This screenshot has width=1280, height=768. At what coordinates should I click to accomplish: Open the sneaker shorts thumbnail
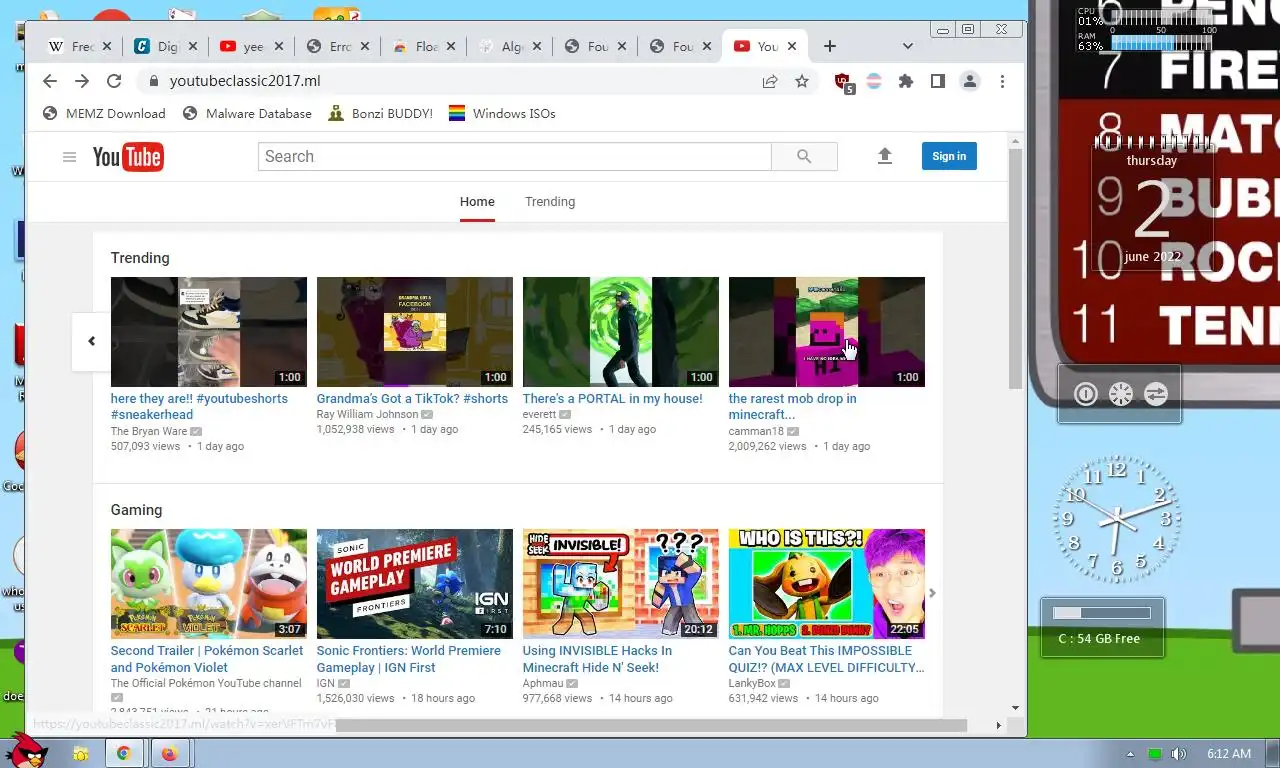coord(209,332)
